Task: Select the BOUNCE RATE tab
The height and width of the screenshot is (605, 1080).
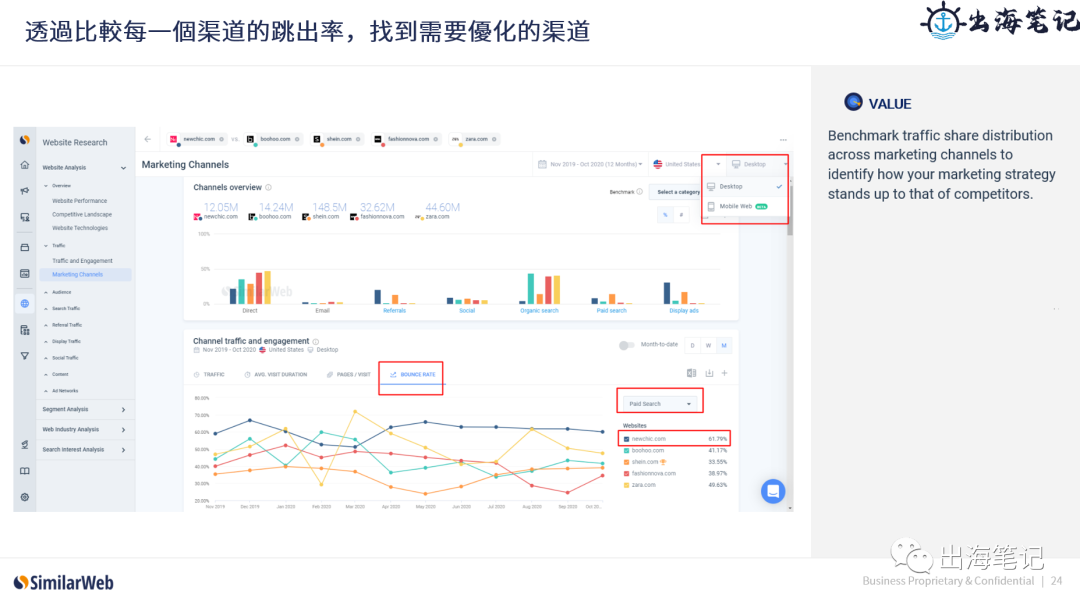Action: pyautogui.click(x=413, y=375)
